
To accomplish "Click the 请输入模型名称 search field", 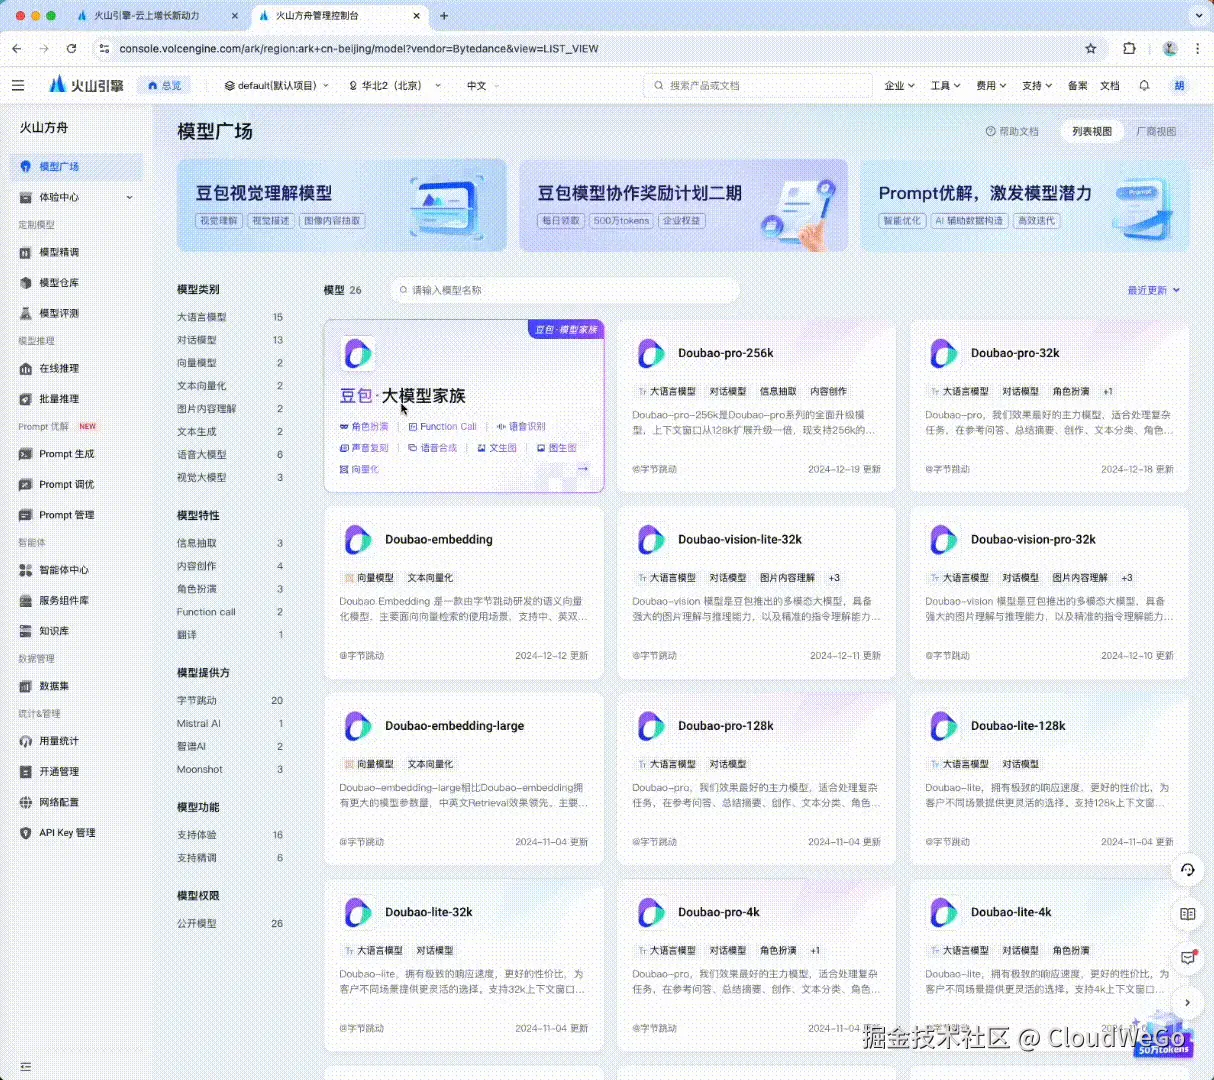I will [565, 290].
